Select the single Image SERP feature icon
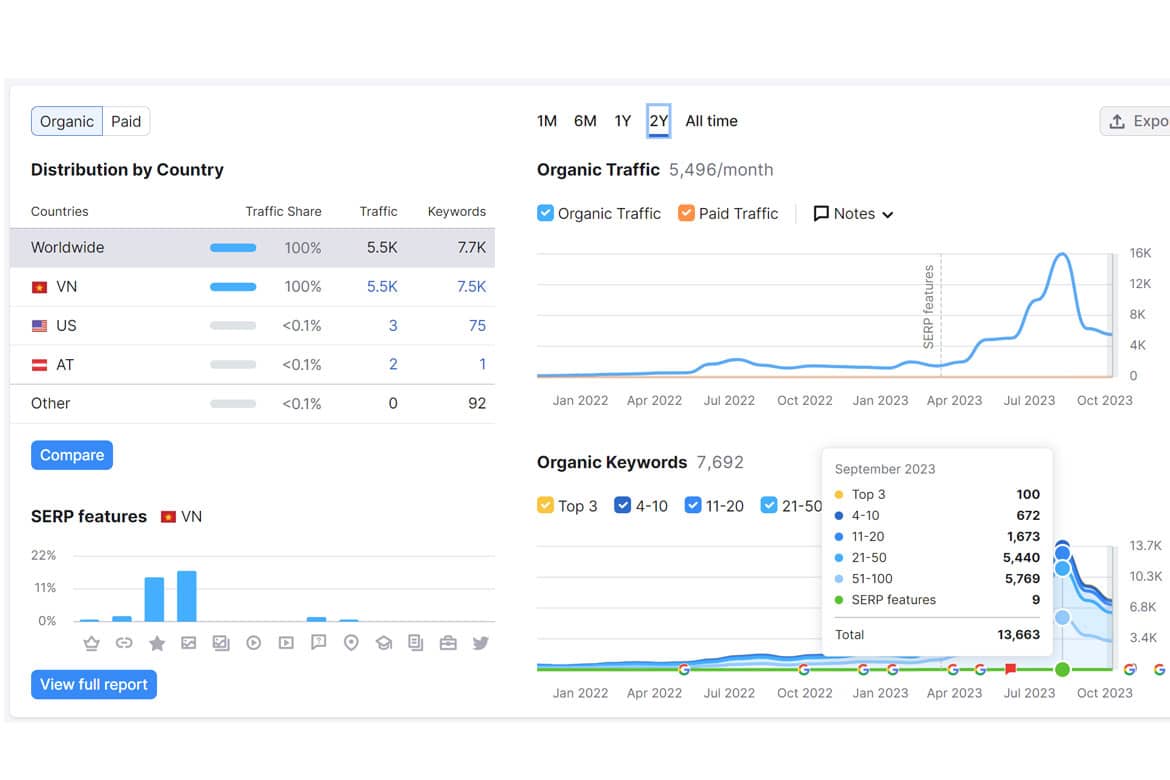 189,643
